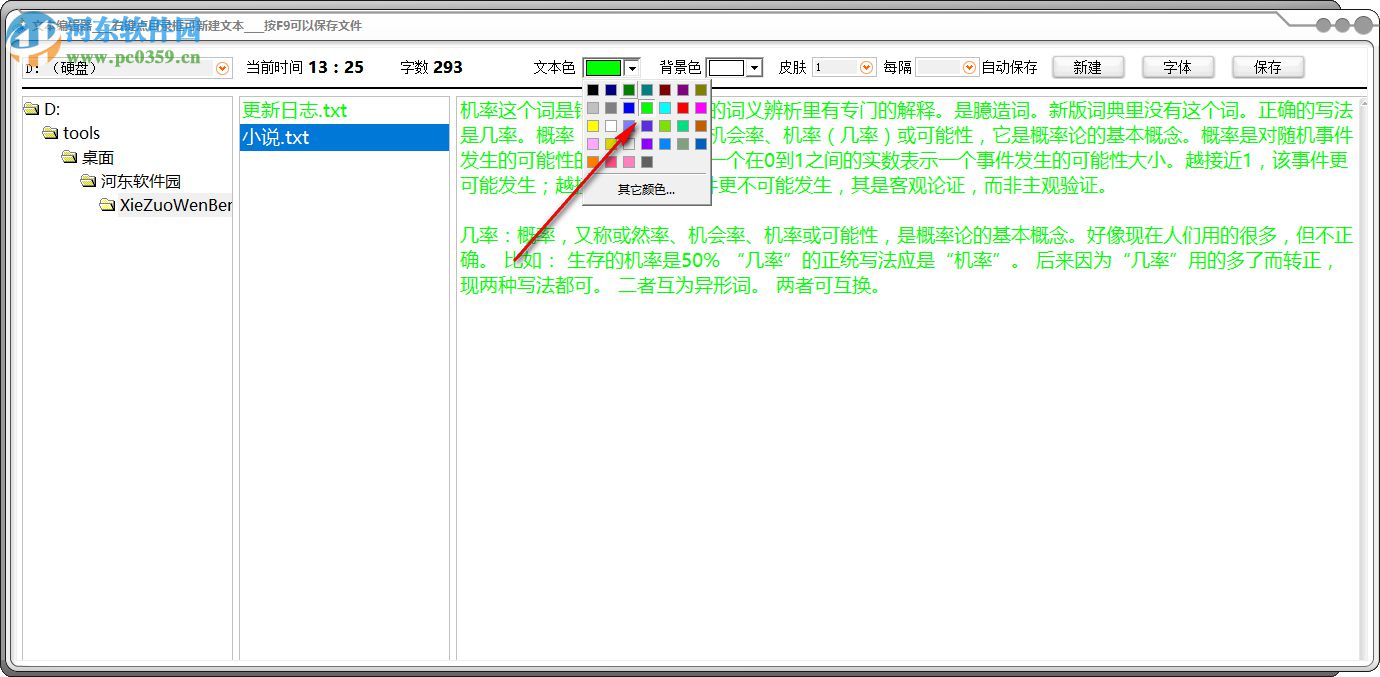Click the tools folder icon in the tree
Screen dimensions: 1380x677
point(51,132)
